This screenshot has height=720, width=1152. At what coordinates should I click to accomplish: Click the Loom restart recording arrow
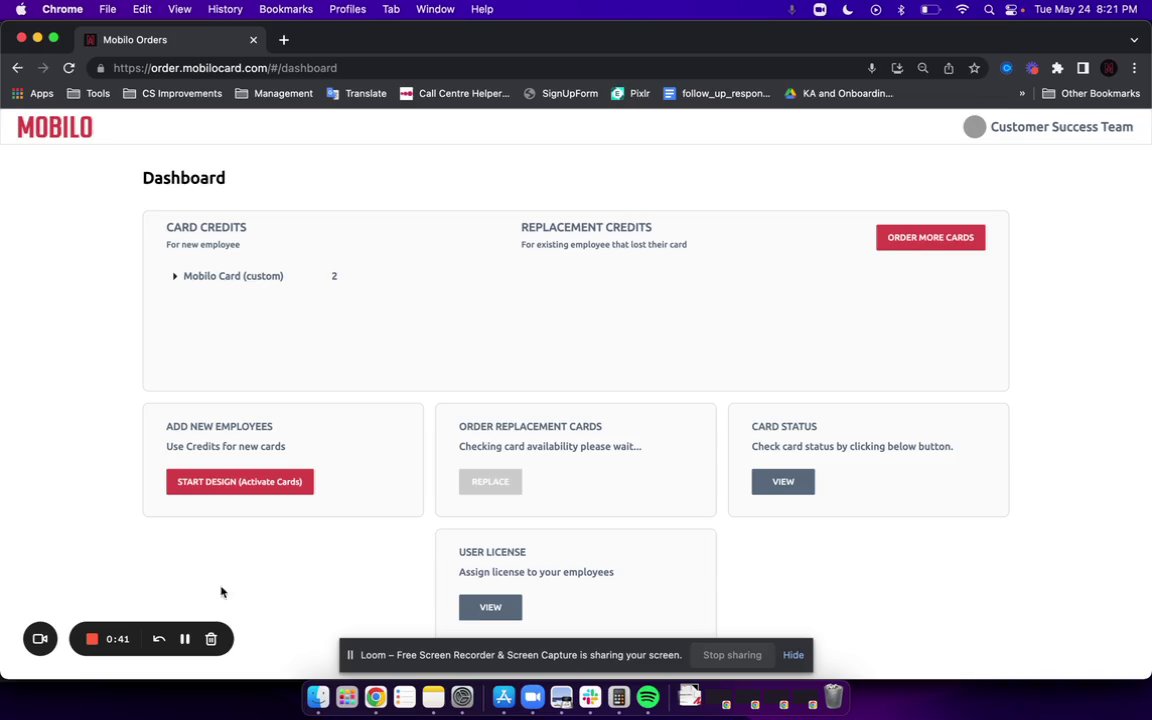tap(159, 639)
